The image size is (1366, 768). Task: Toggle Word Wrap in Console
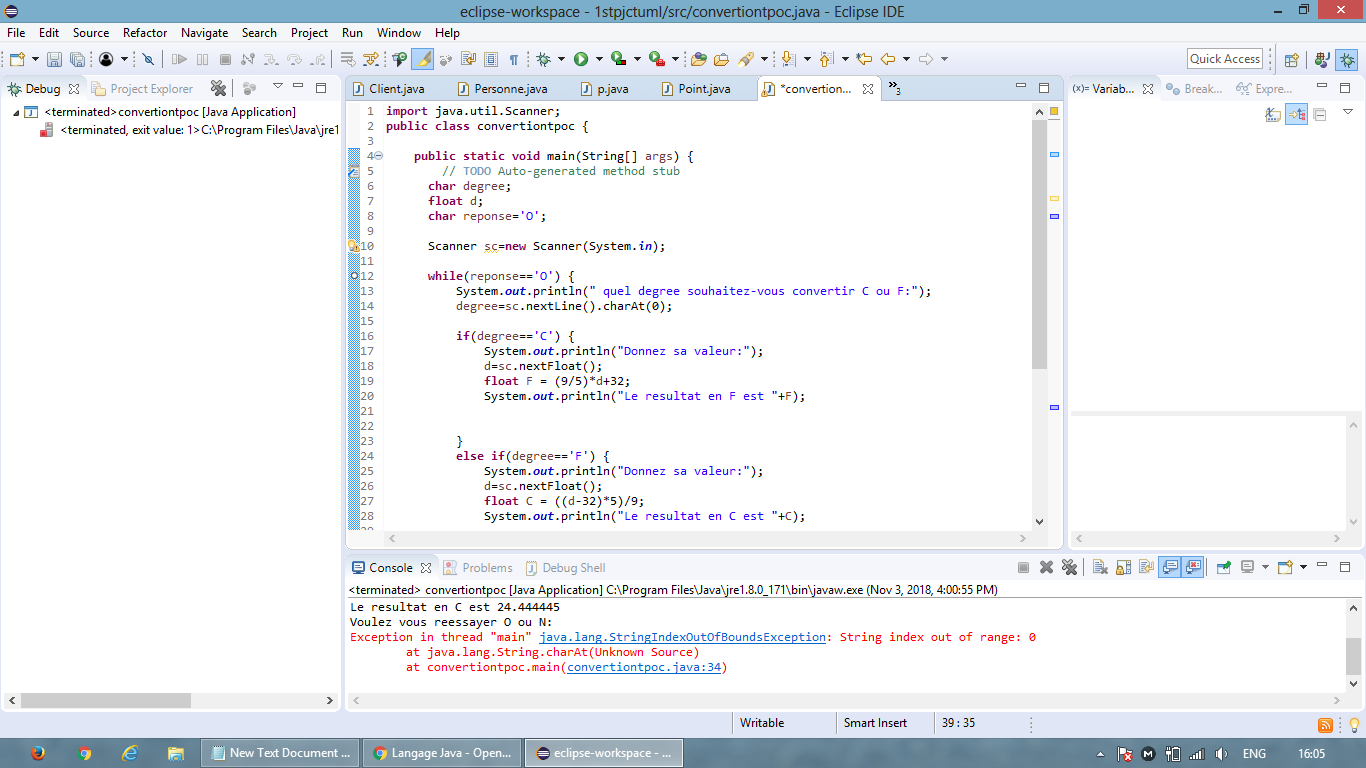coord(1145,567)
